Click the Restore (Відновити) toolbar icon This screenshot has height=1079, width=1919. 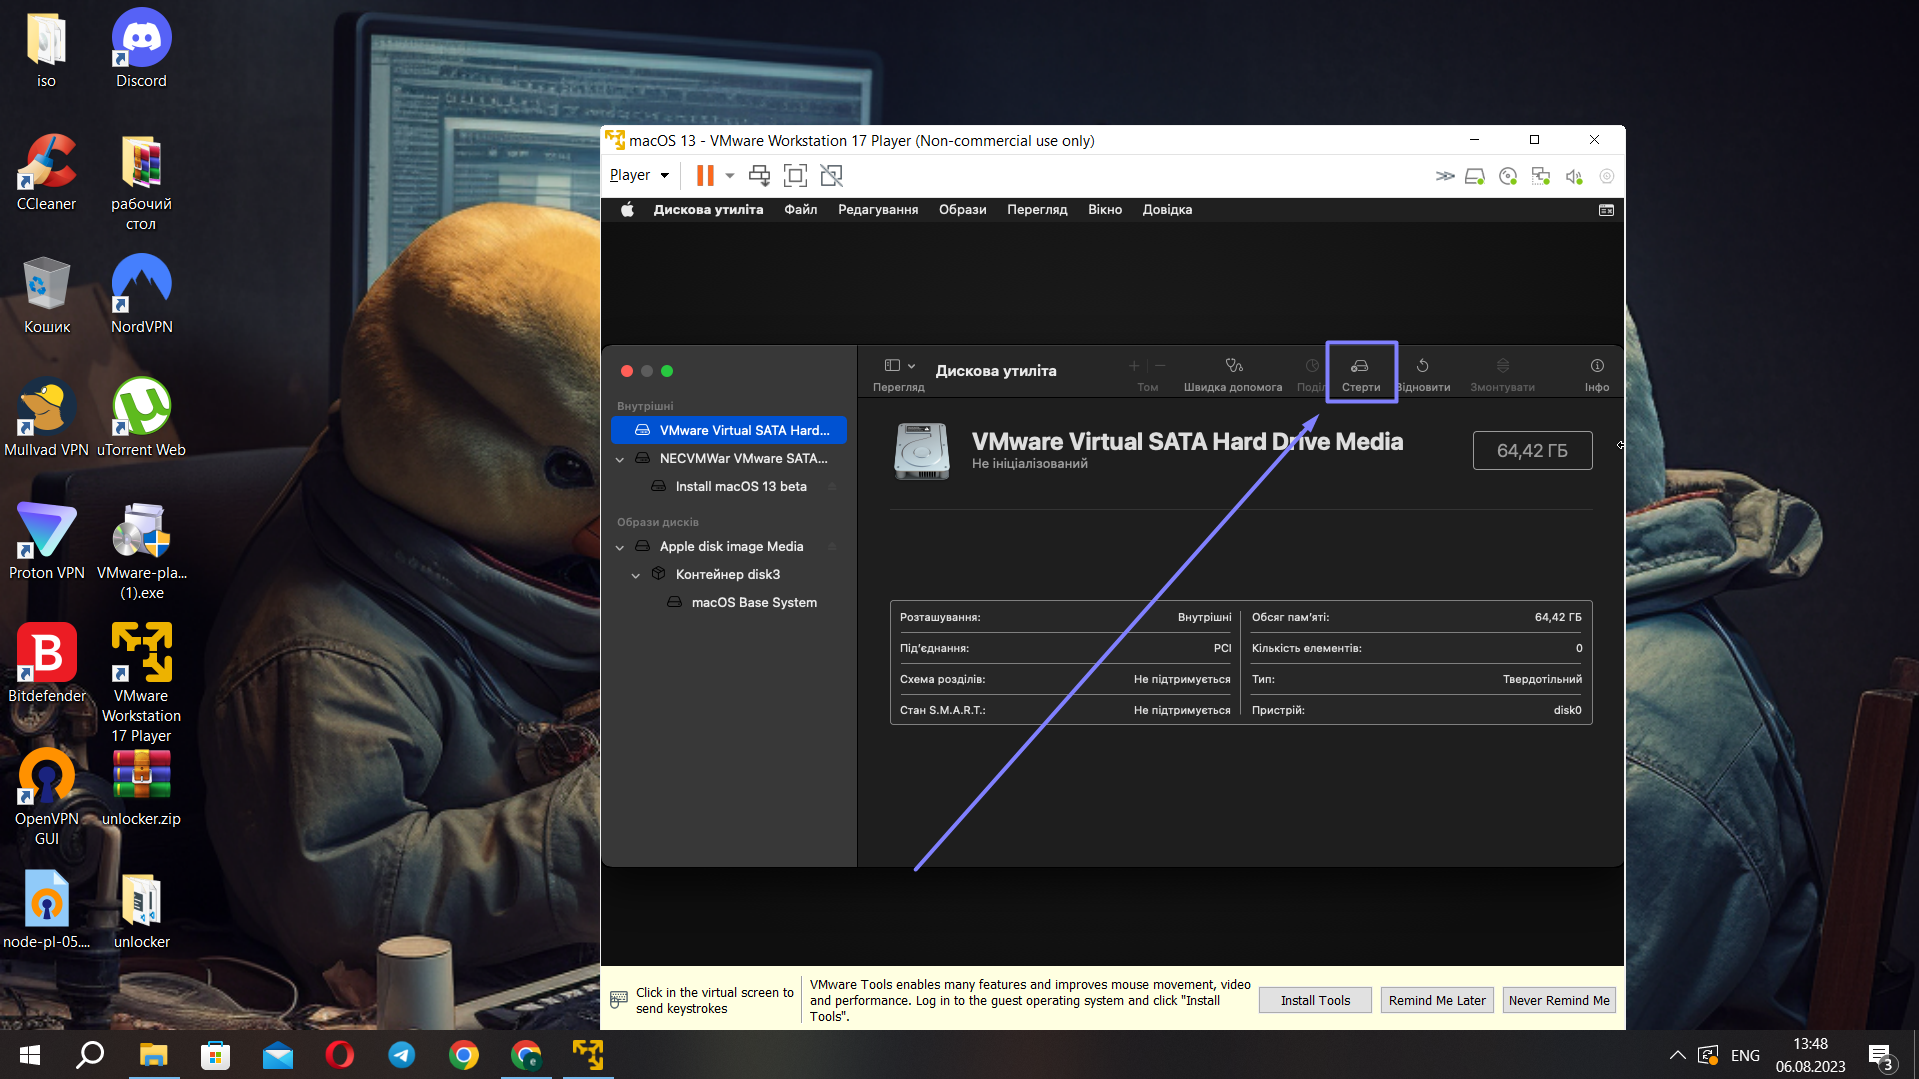[1422, 366]
